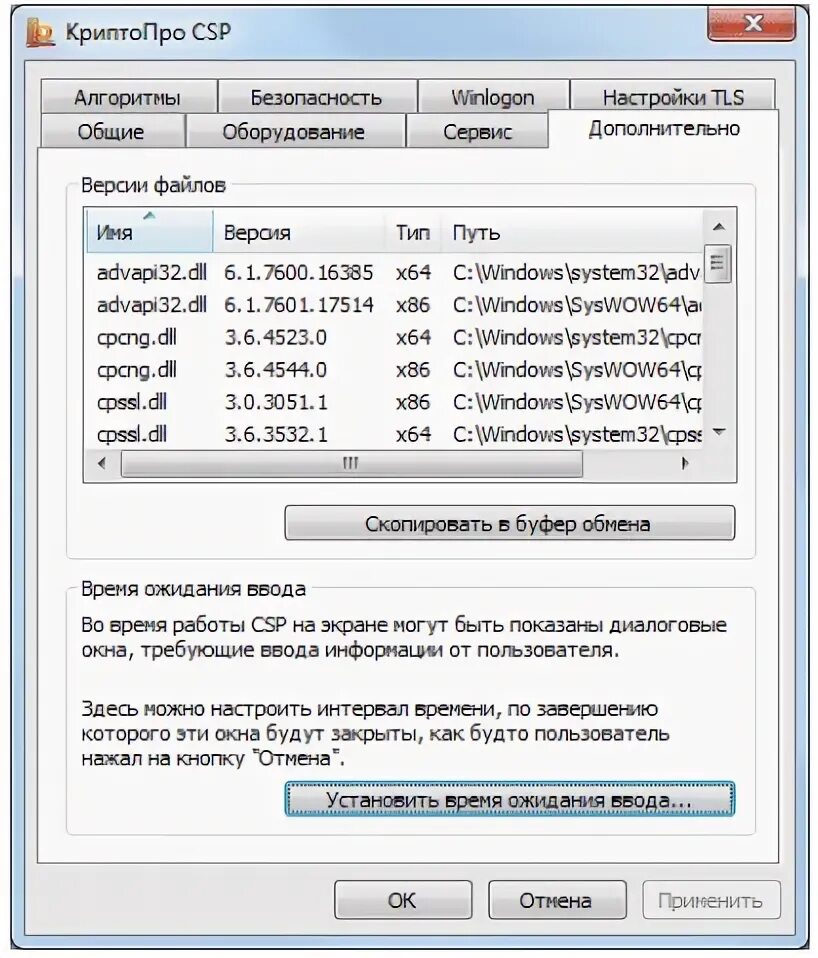The height and width of the screenshot is (958, 818).
Task: Click Скопировать в буфер обмена button
Action: 509,523
